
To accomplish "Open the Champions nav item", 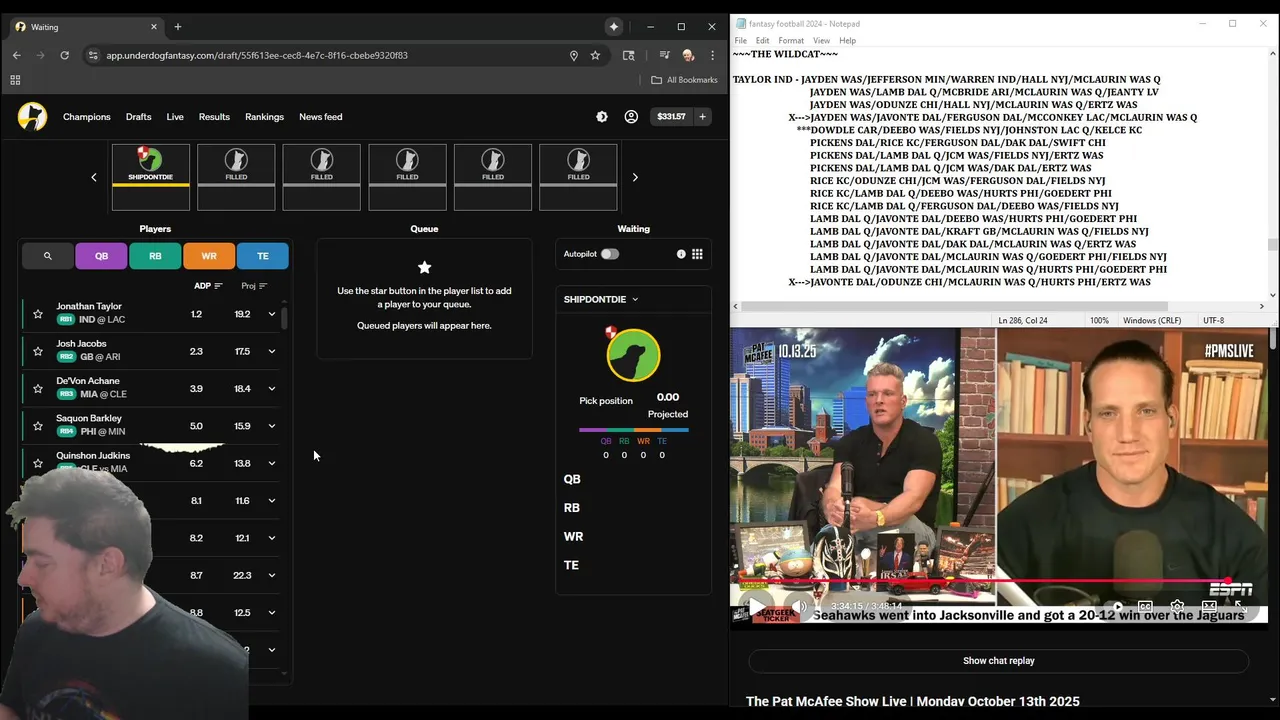I will pyautogui.click(x=87, y=117).
